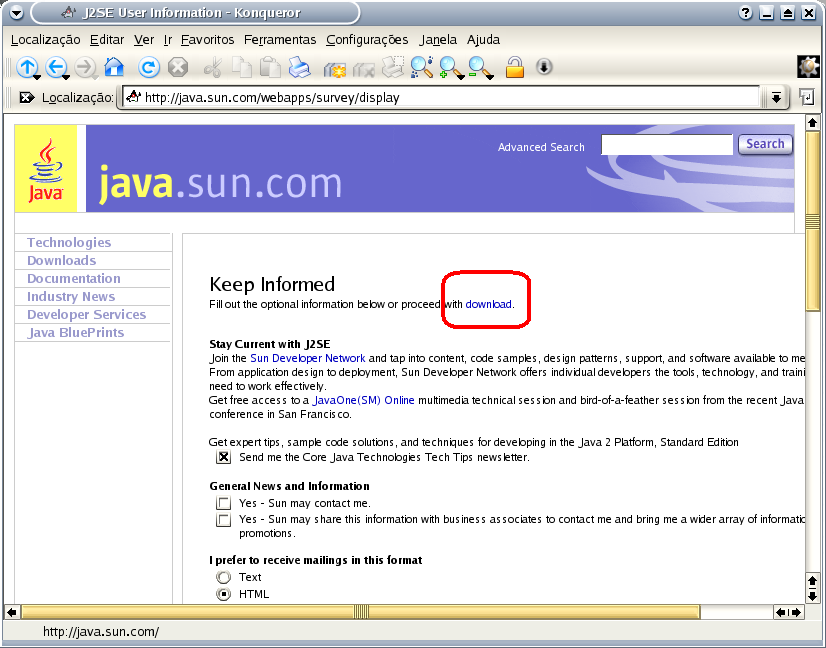Click in the site search input field

(667, 144)
